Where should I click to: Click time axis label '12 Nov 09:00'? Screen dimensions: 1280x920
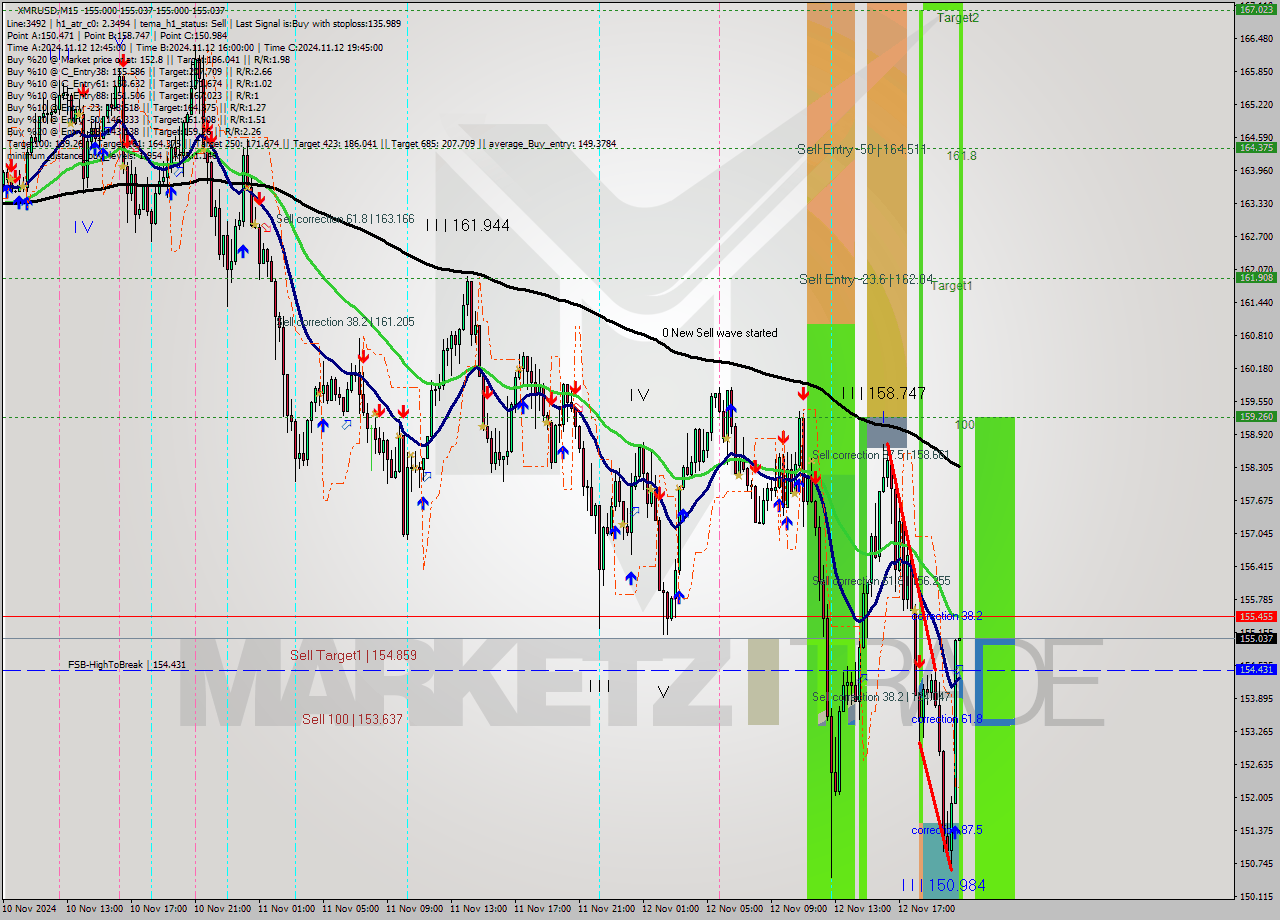[798, 909]
